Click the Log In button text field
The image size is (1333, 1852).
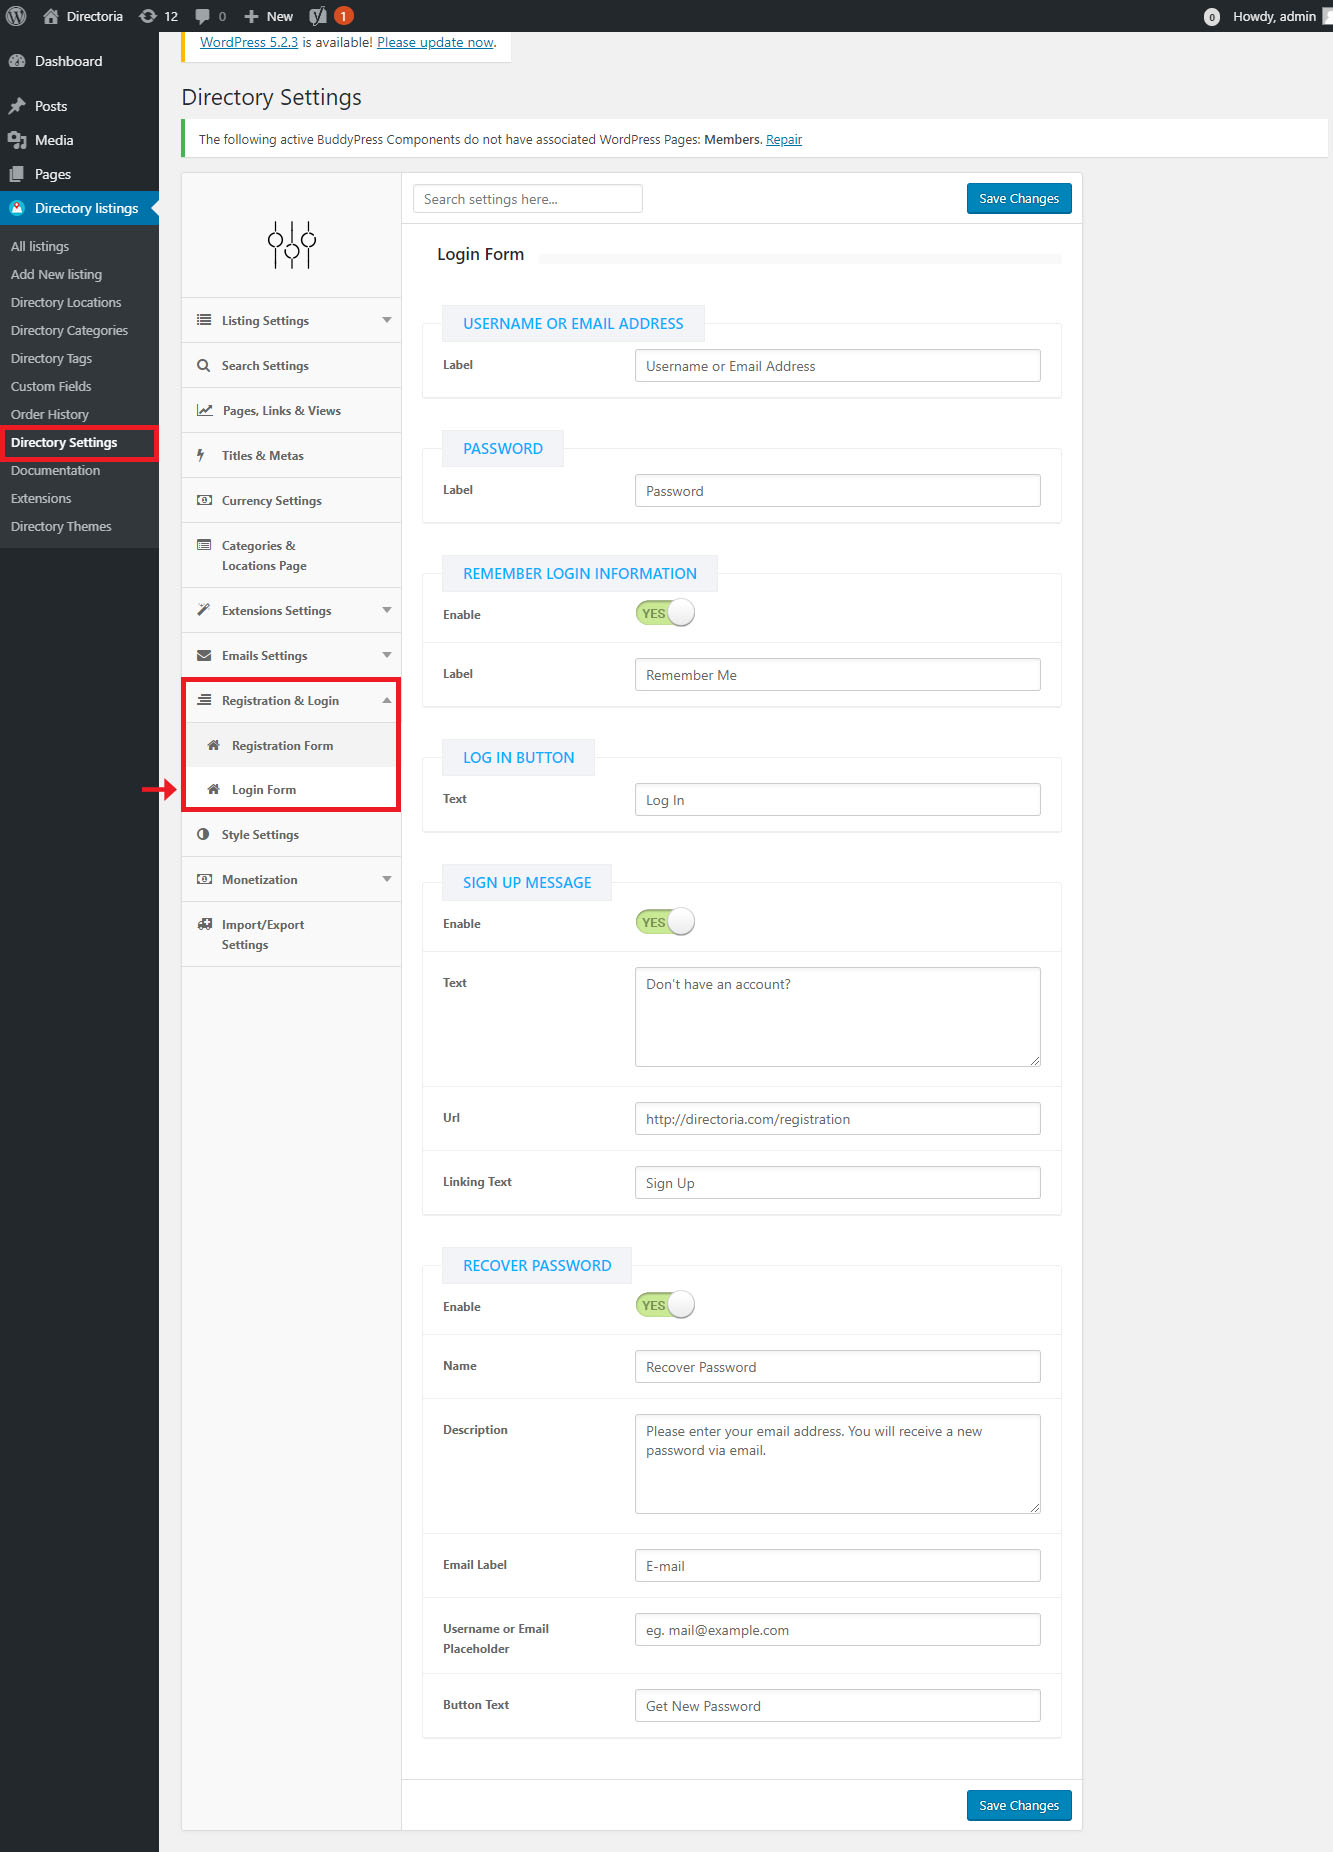pos(837,800)
